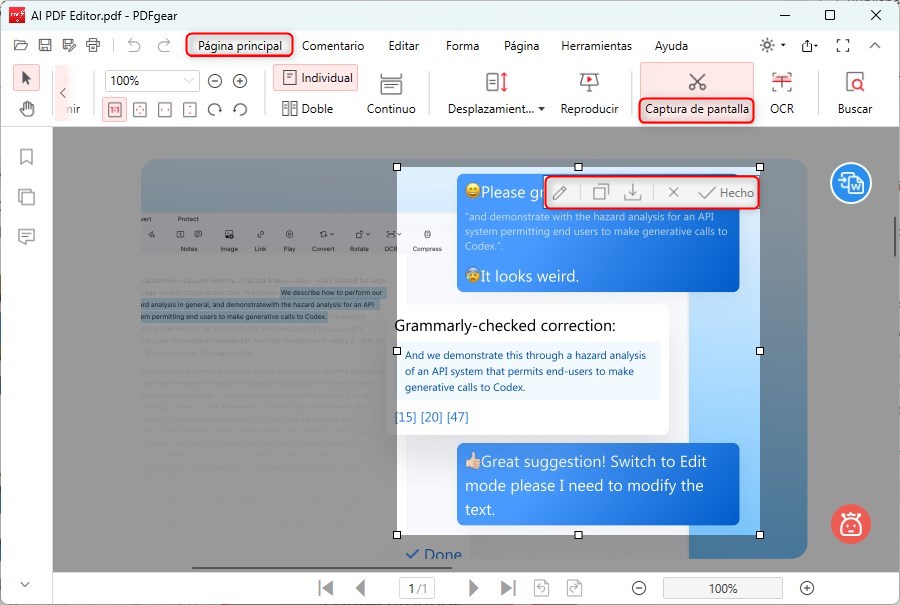
Task: Print the document with the printer icon
Action: (93, 45)
